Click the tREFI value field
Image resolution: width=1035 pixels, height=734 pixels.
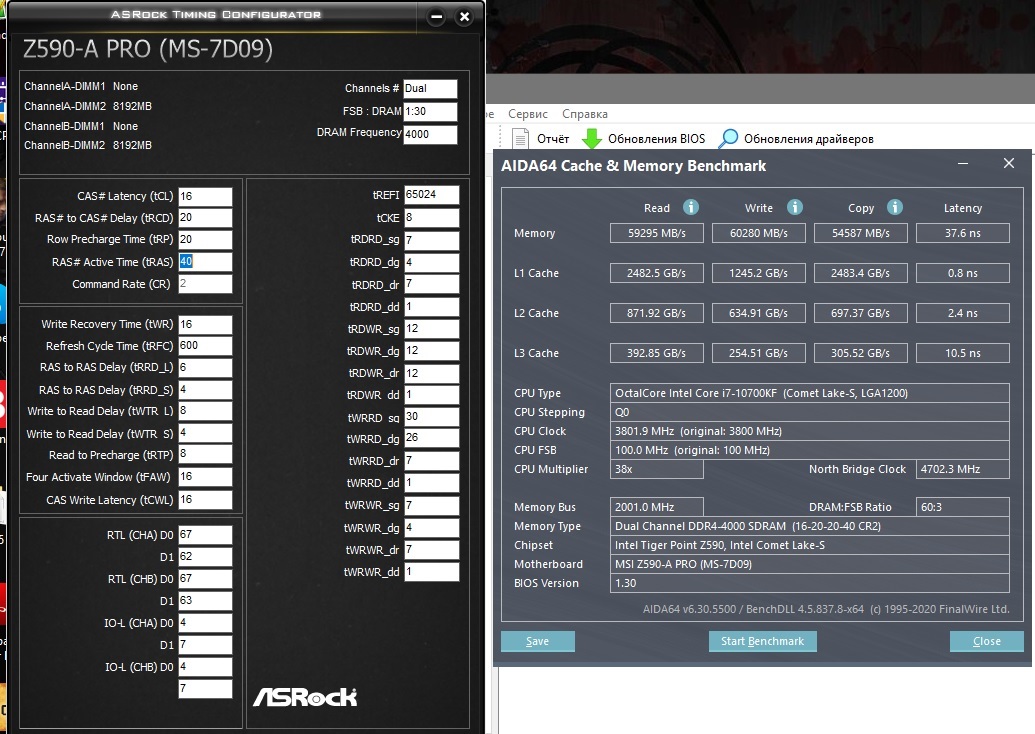[432, 195]
